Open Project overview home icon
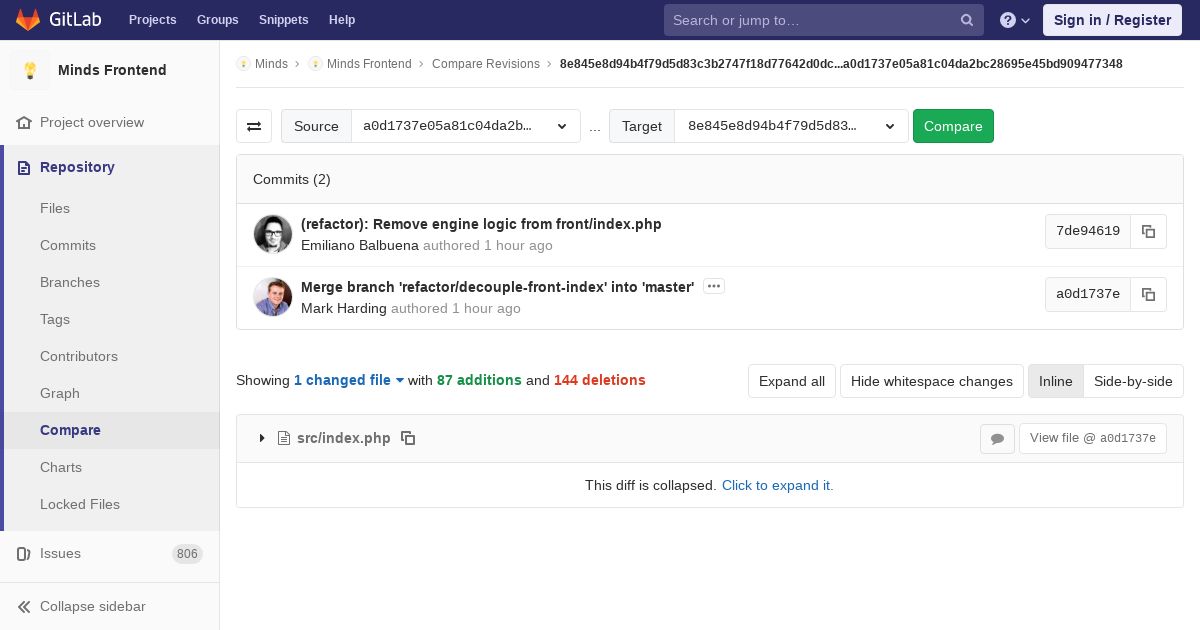 point(24,122)
